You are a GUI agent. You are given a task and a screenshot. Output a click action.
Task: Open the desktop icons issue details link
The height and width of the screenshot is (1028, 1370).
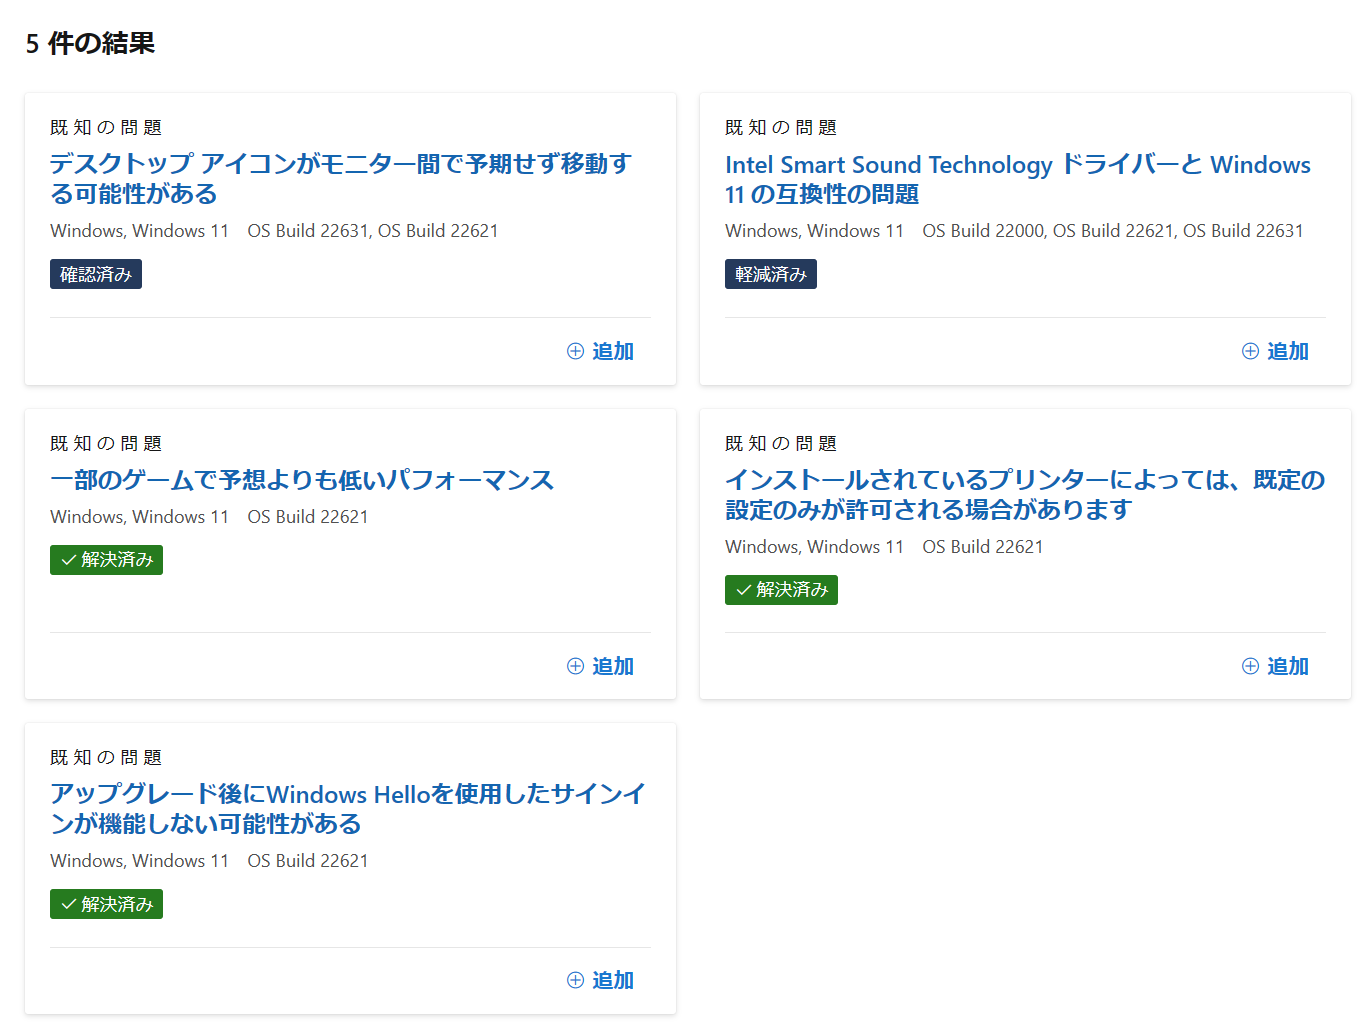pyautogui.click(x=339, y=178)
